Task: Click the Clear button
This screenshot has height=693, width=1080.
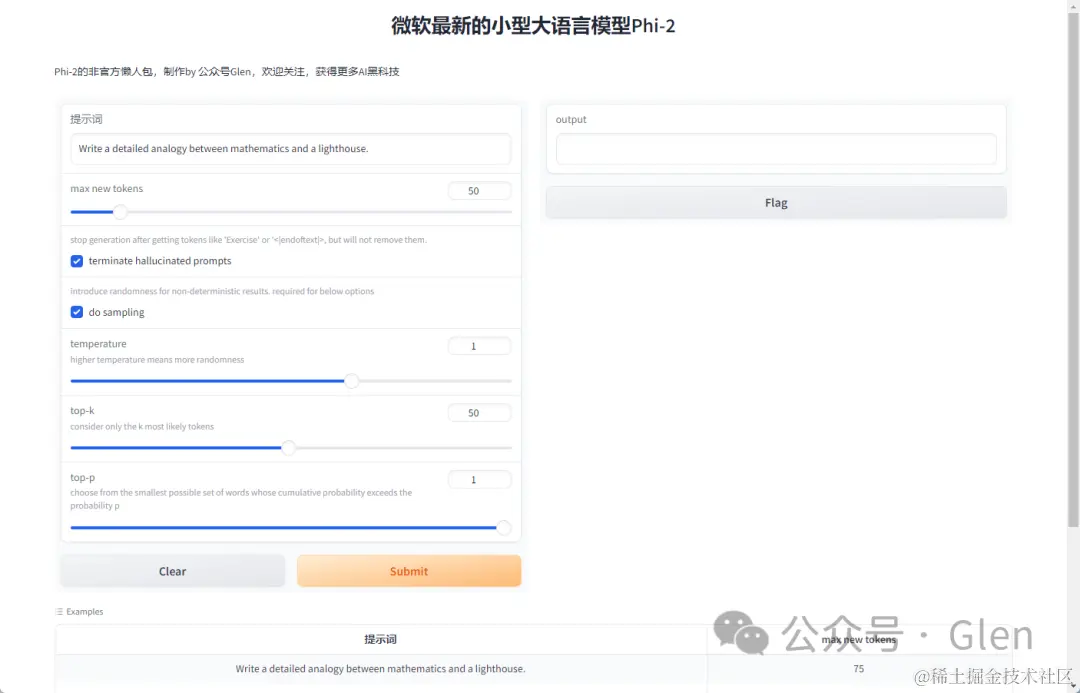Action: coord(172,570)
